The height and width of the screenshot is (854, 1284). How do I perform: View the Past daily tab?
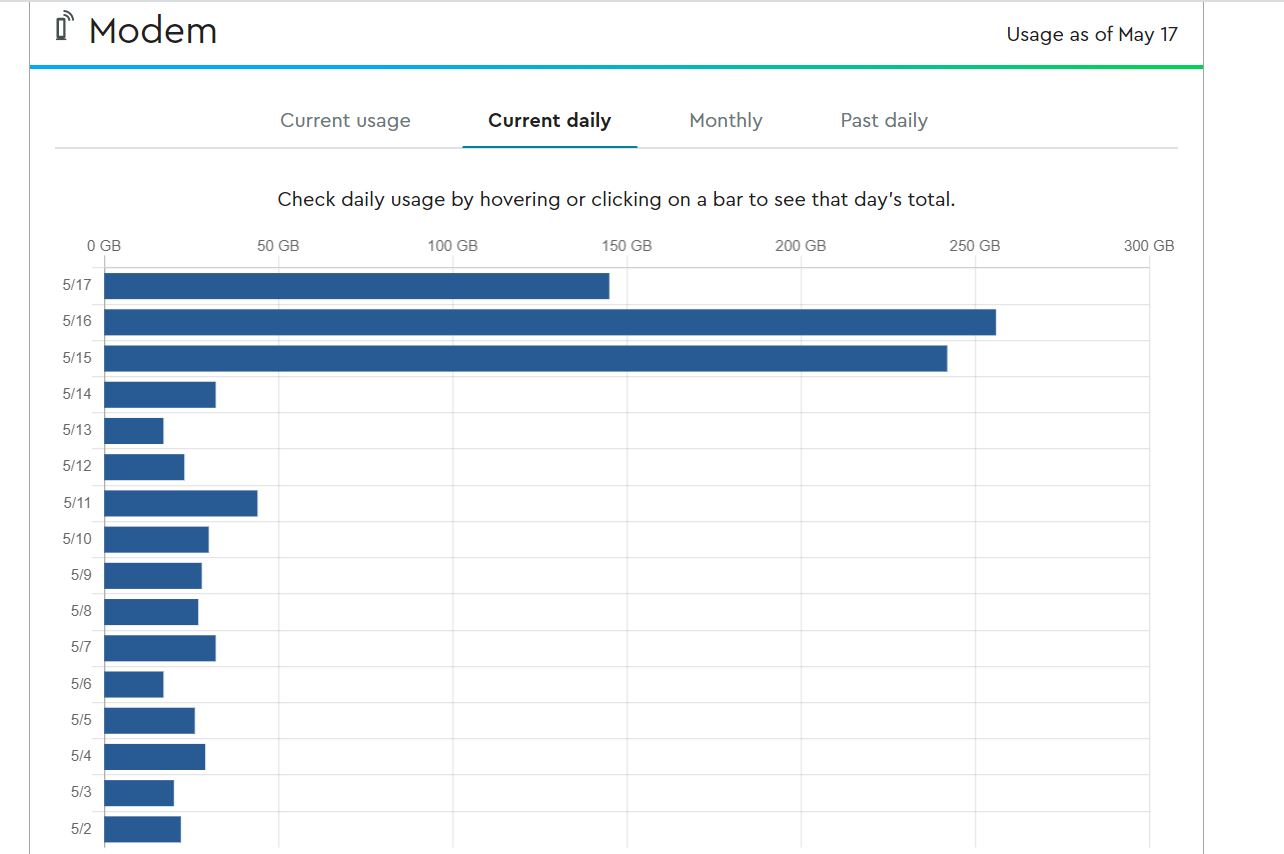pos(883,121)
